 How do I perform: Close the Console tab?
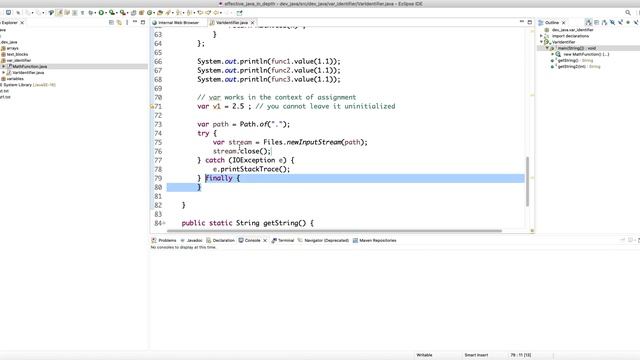point(265,240)
